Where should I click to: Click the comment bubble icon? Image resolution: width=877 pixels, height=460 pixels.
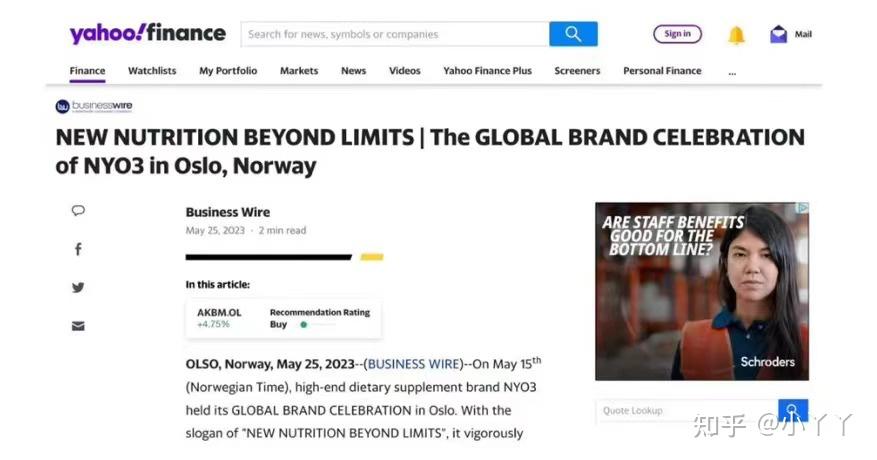78,211
